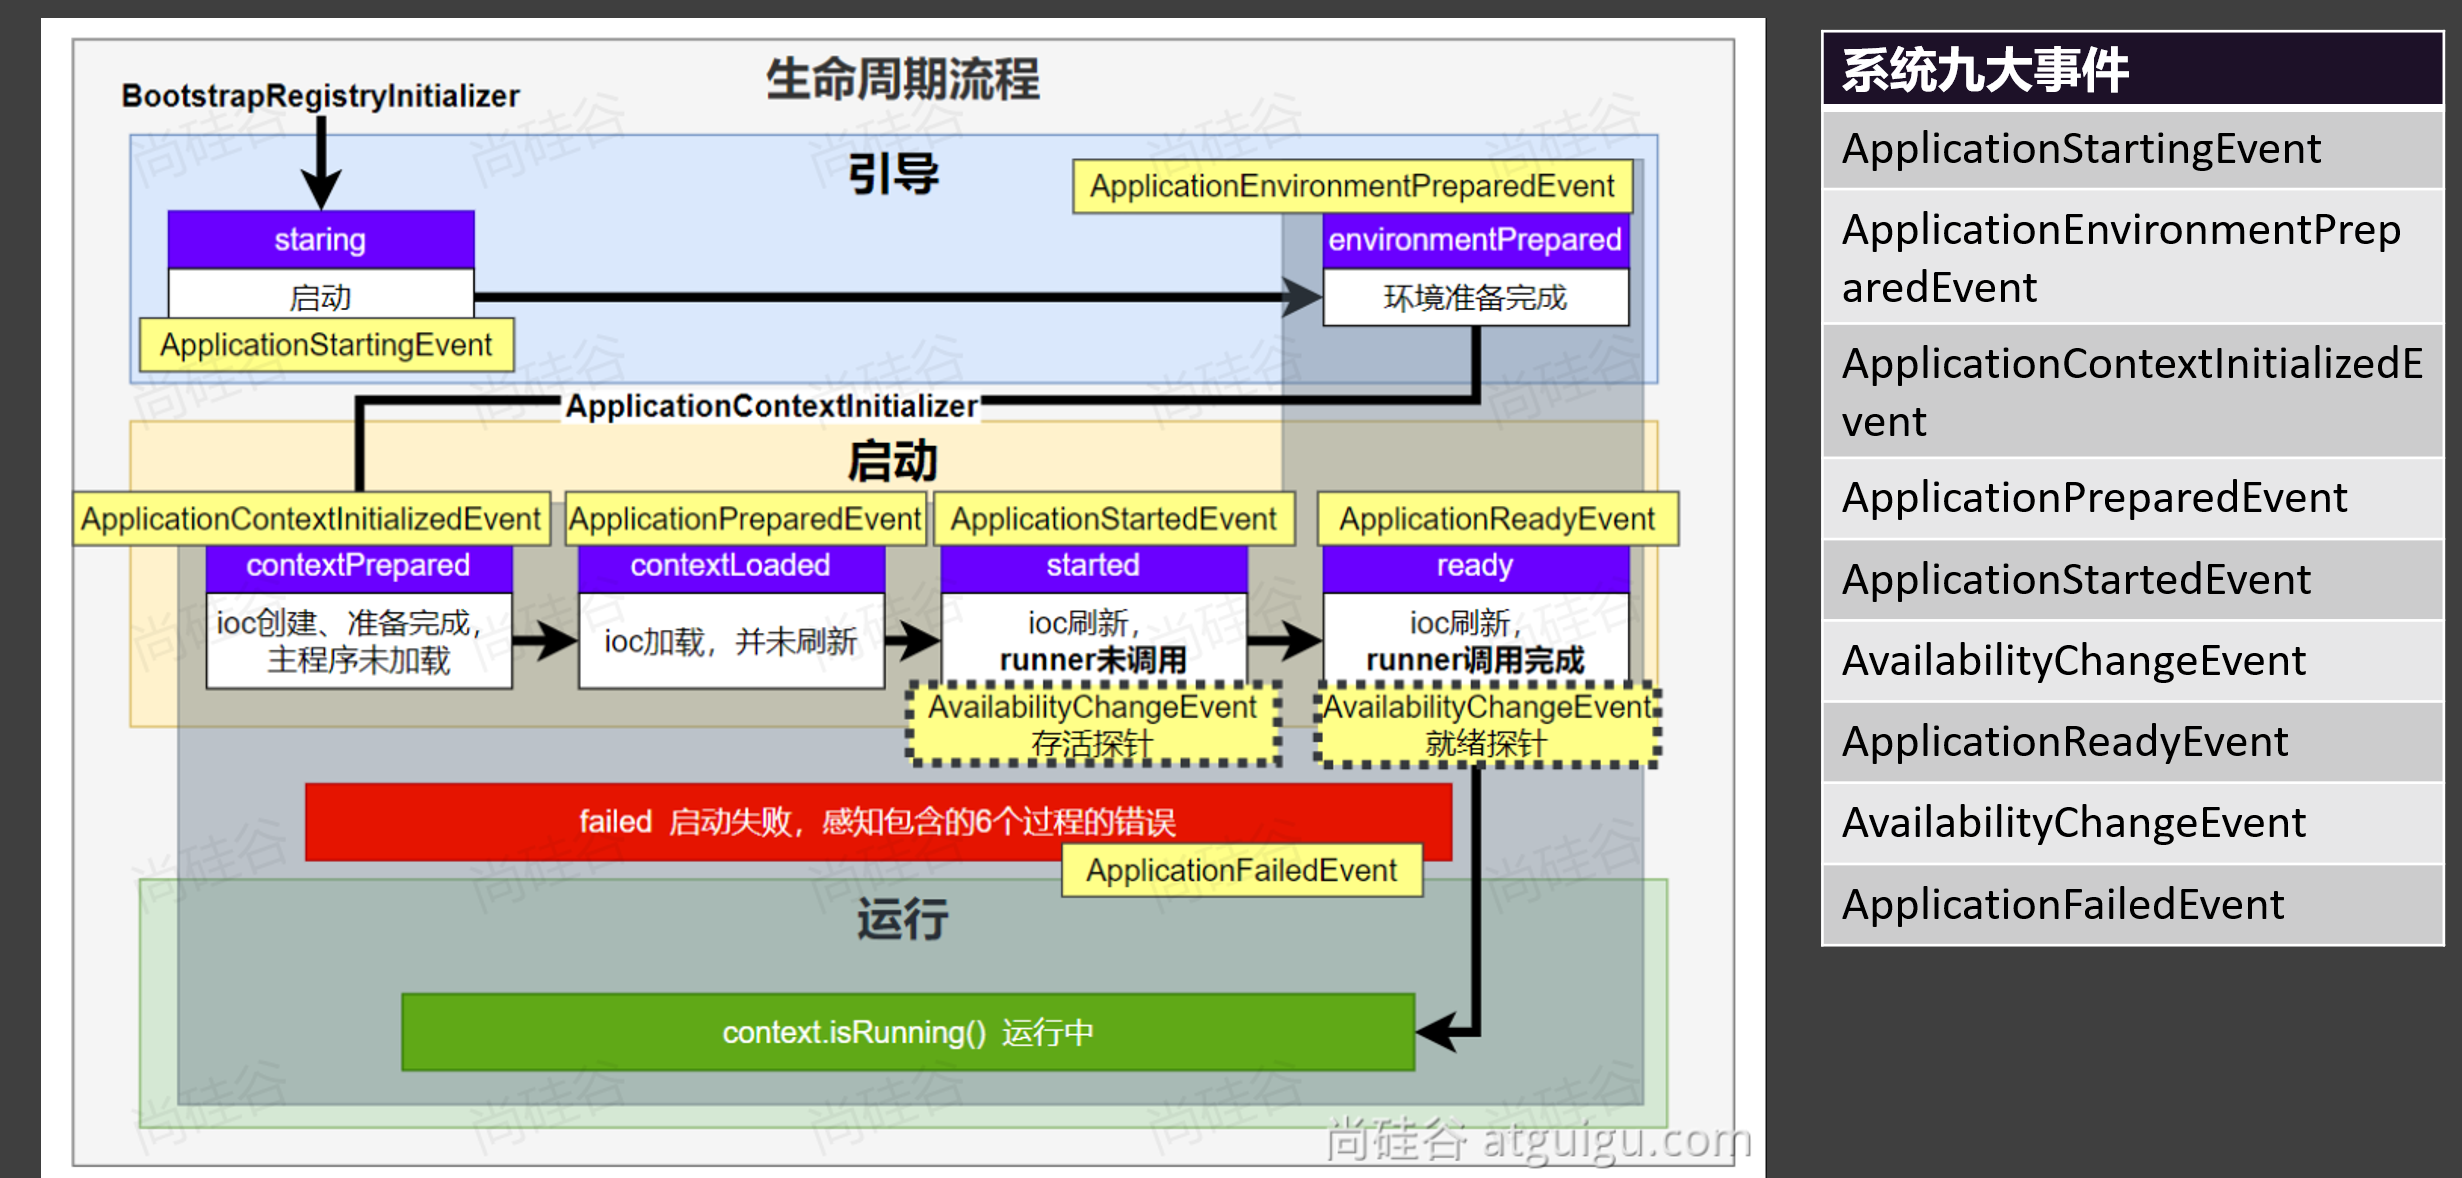Click the BootstrapRegistryInitializer text label

(x=320, y=96)
